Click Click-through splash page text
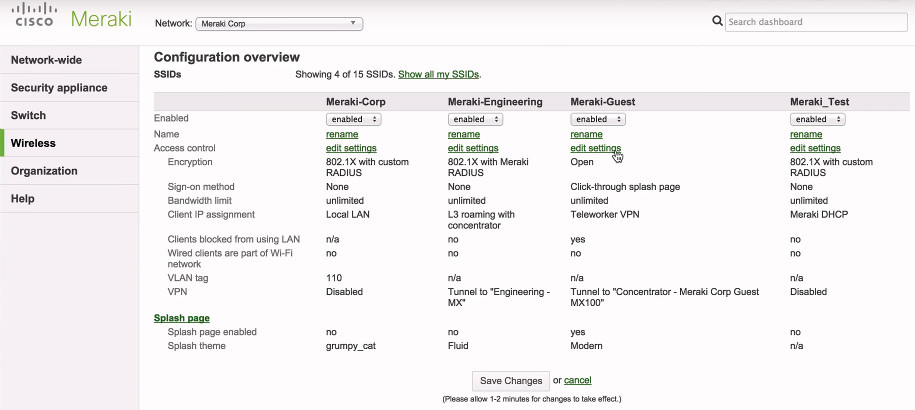 625,187
